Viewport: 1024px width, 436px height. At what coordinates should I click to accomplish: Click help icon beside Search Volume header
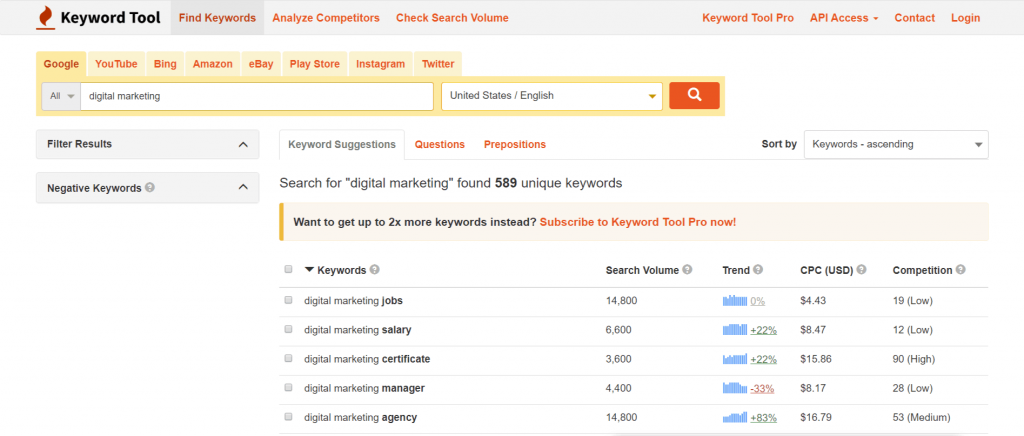coord(687,270)
